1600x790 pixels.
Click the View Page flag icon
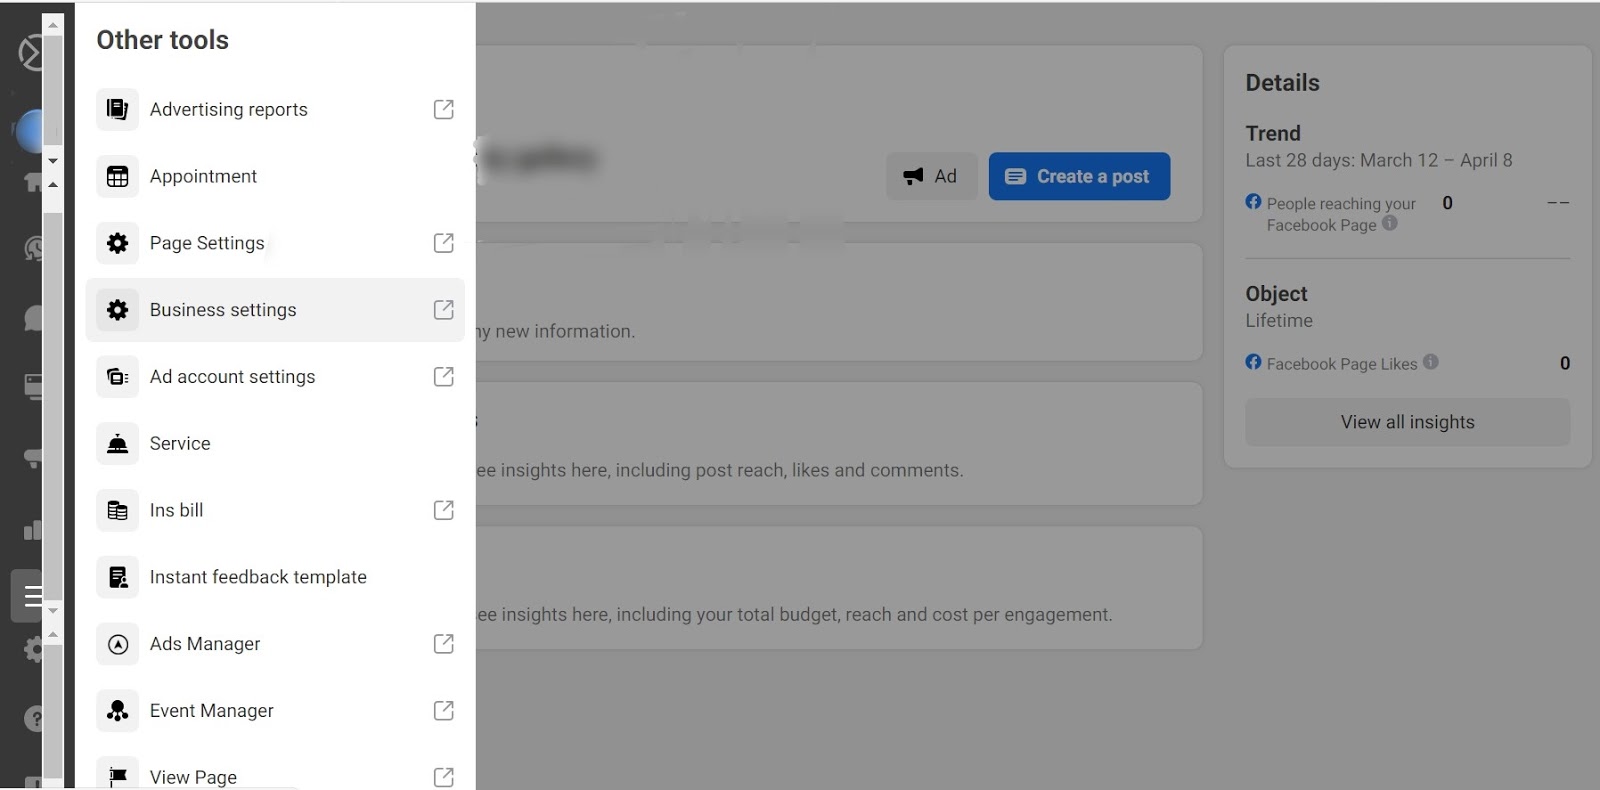(117, 777)
